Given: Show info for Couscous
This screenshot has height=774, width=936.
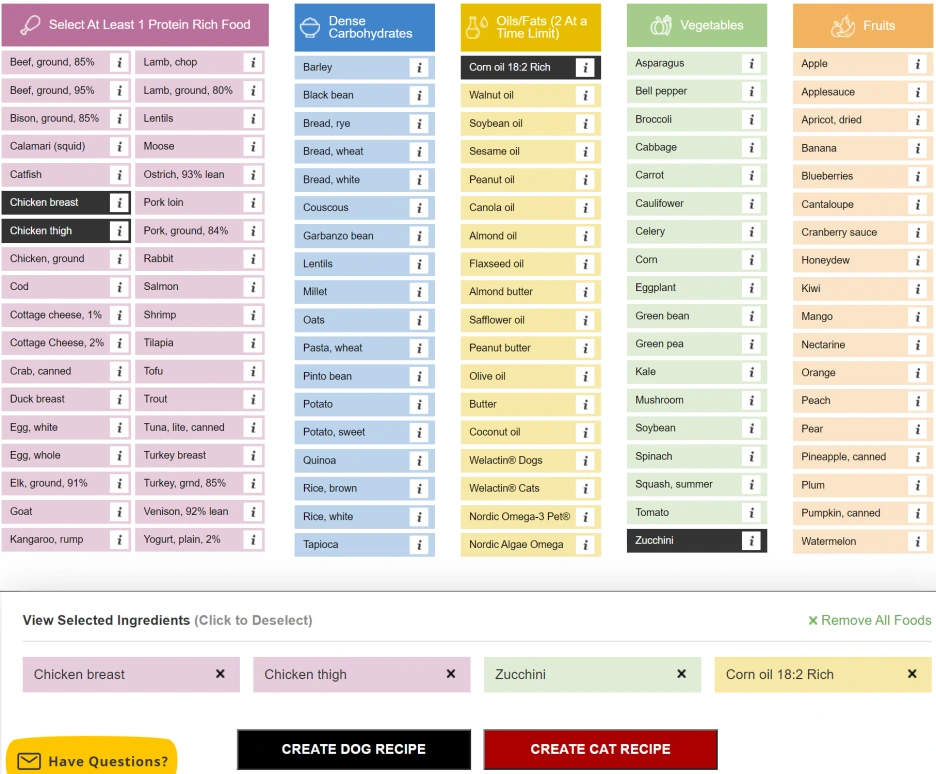Looking at the screenshot, I should click(x=419, y=208).
